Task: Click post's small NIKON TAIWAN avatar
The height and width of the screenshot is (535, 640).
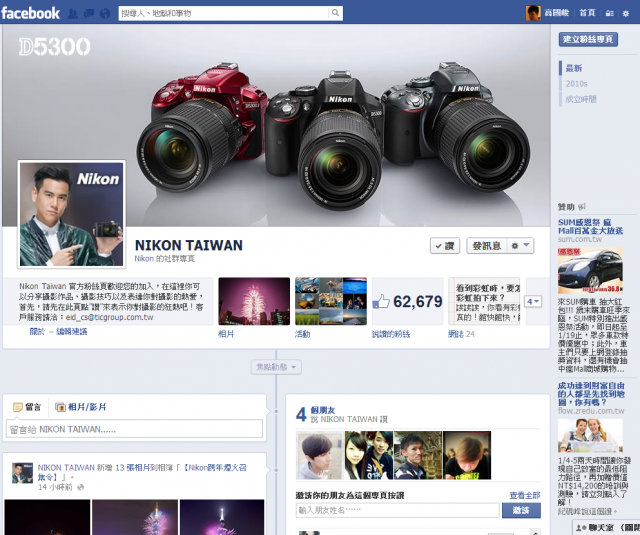Action: pos(22,473)
